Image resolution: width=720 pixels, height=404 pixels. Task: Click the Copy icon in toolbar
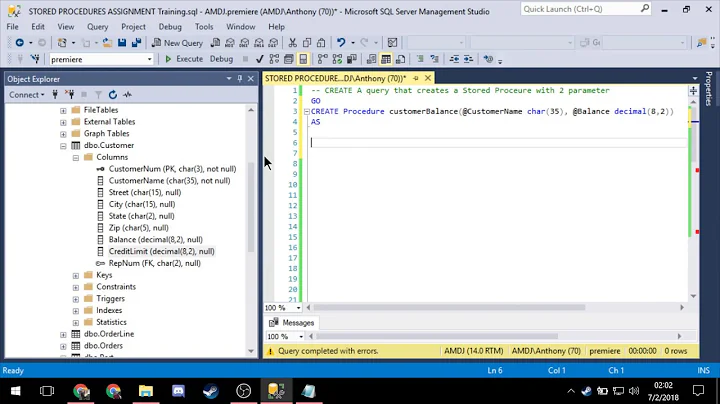[x=307, y=43]
